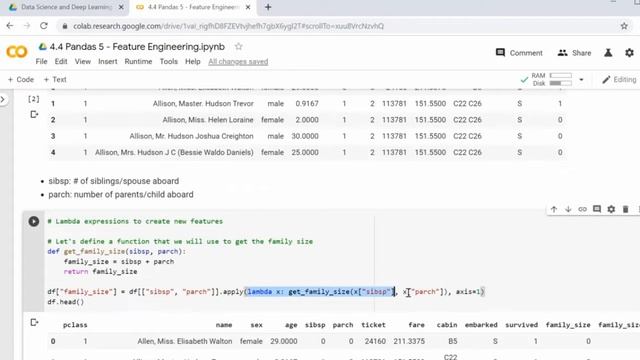This screenshot has width=640, height=360.
Task: Add a new Text cell
Action: pos(55,80)
